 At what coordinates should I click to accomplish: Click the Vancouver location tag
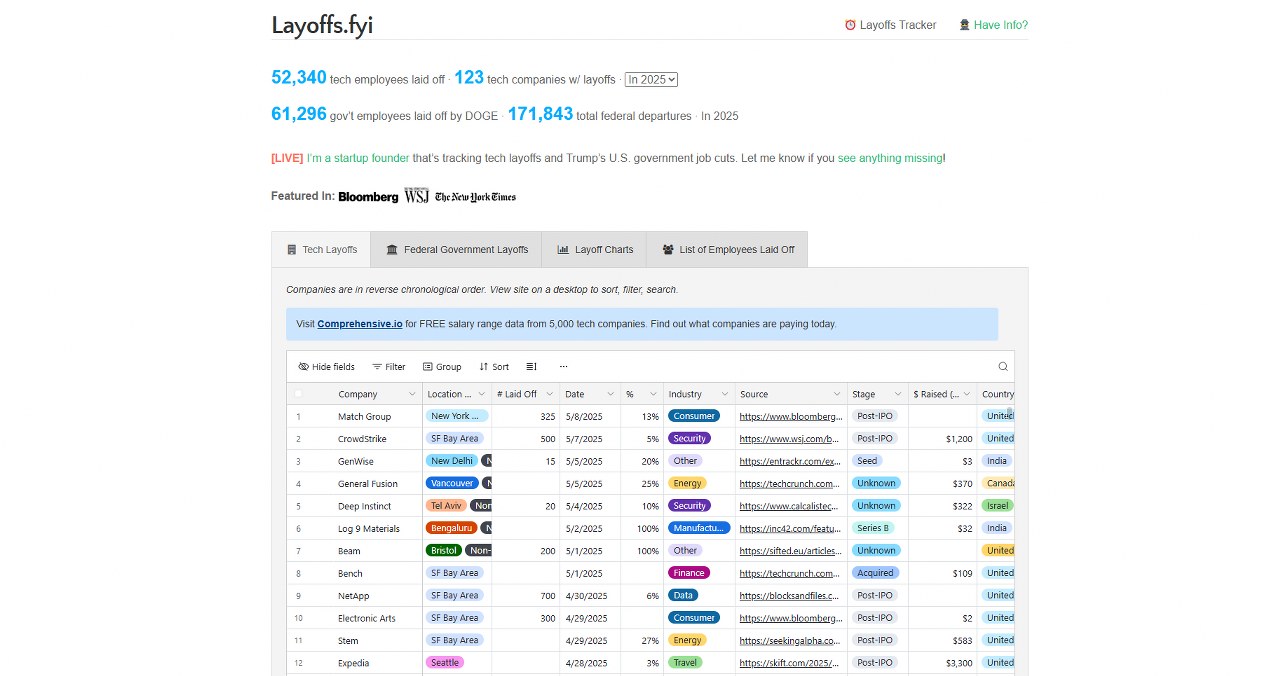452,483
